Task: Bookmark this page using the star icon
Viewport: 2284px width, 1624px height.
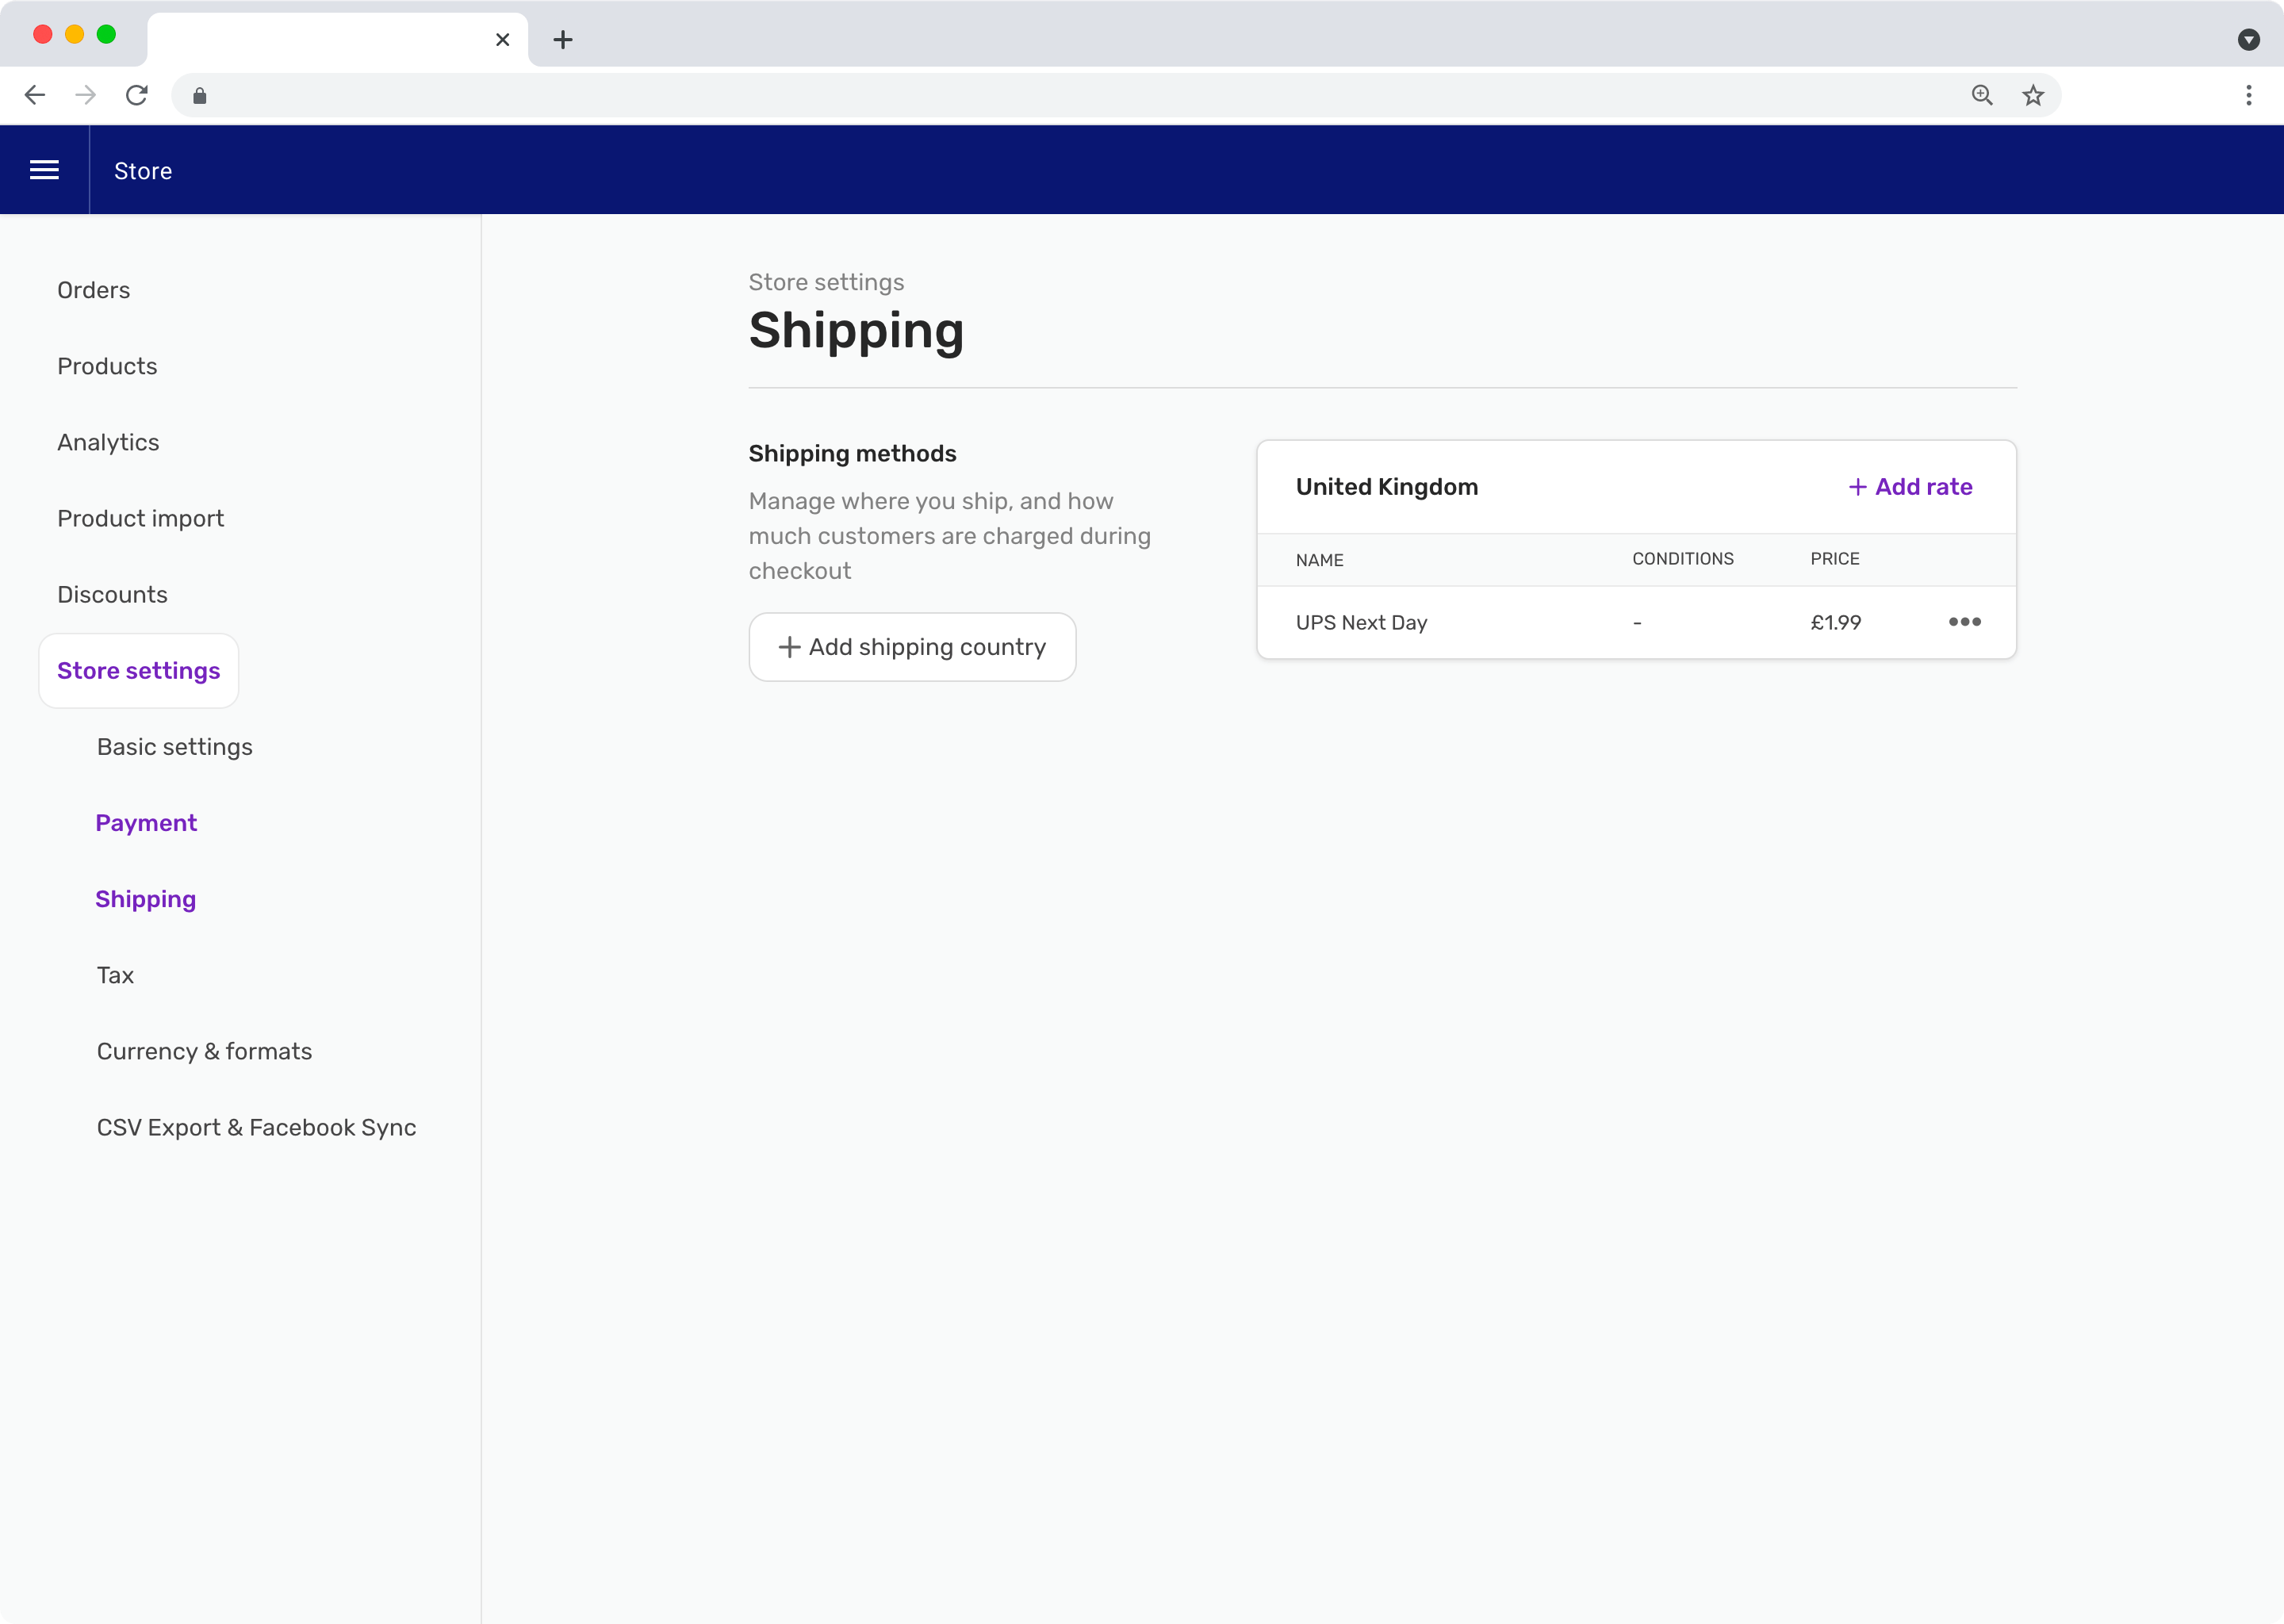Action: 2032,95
